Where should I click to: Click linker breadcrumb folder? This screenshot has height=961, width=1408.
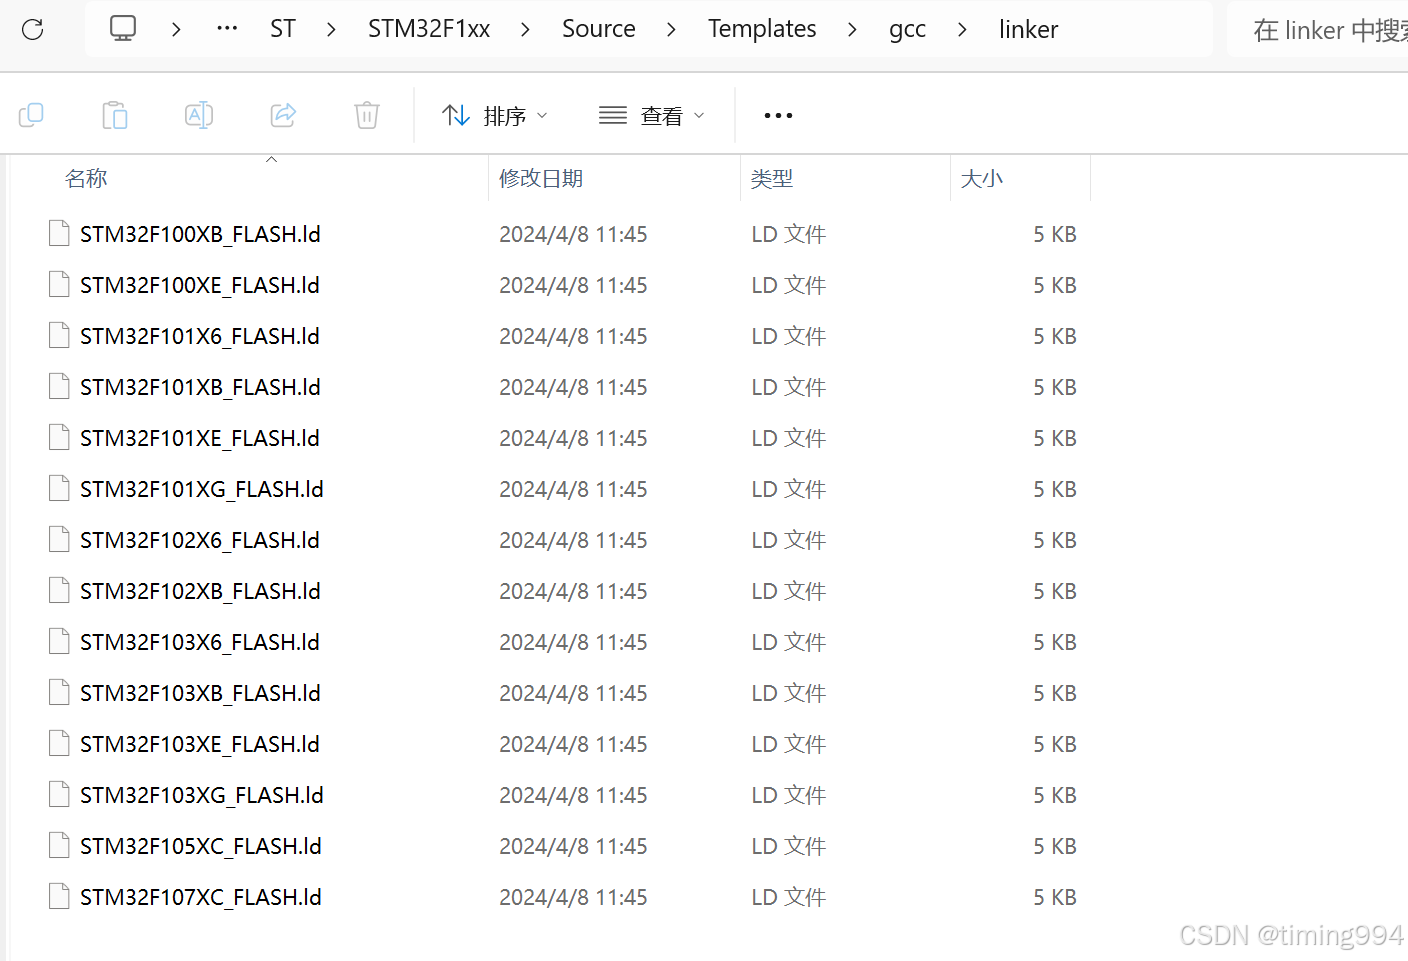point(1028,29)
